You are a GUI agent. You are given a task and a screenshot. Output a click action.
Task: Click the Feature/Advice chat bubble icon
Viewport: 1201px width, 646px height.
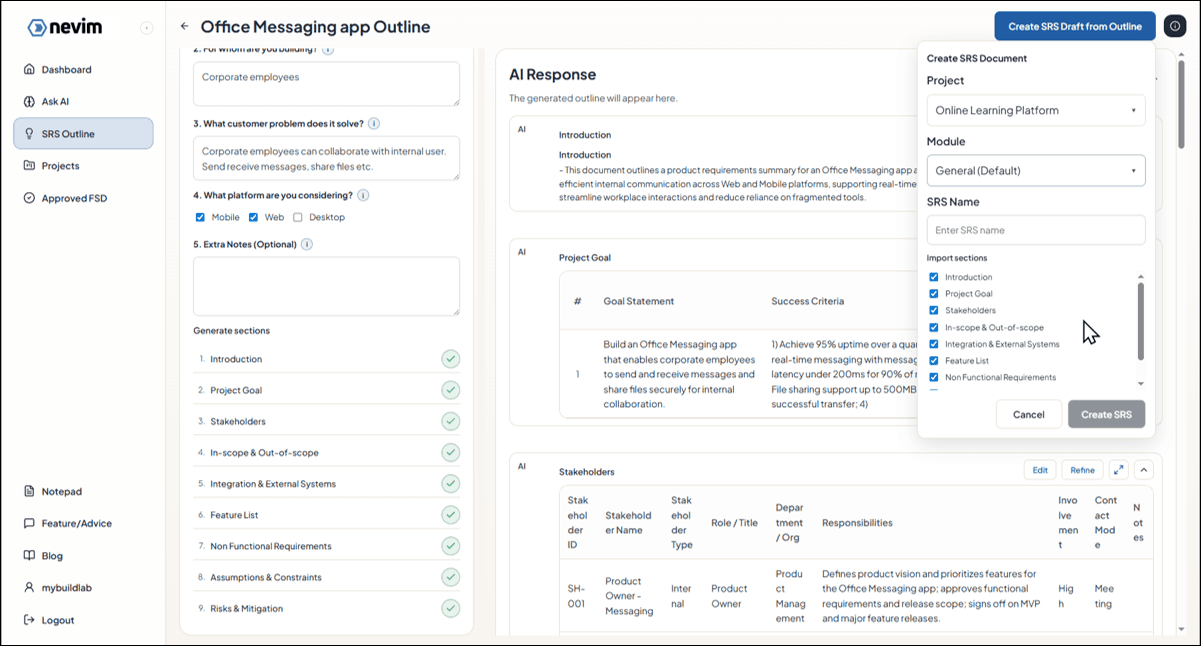pyautogui.click(x=27, y=523)
